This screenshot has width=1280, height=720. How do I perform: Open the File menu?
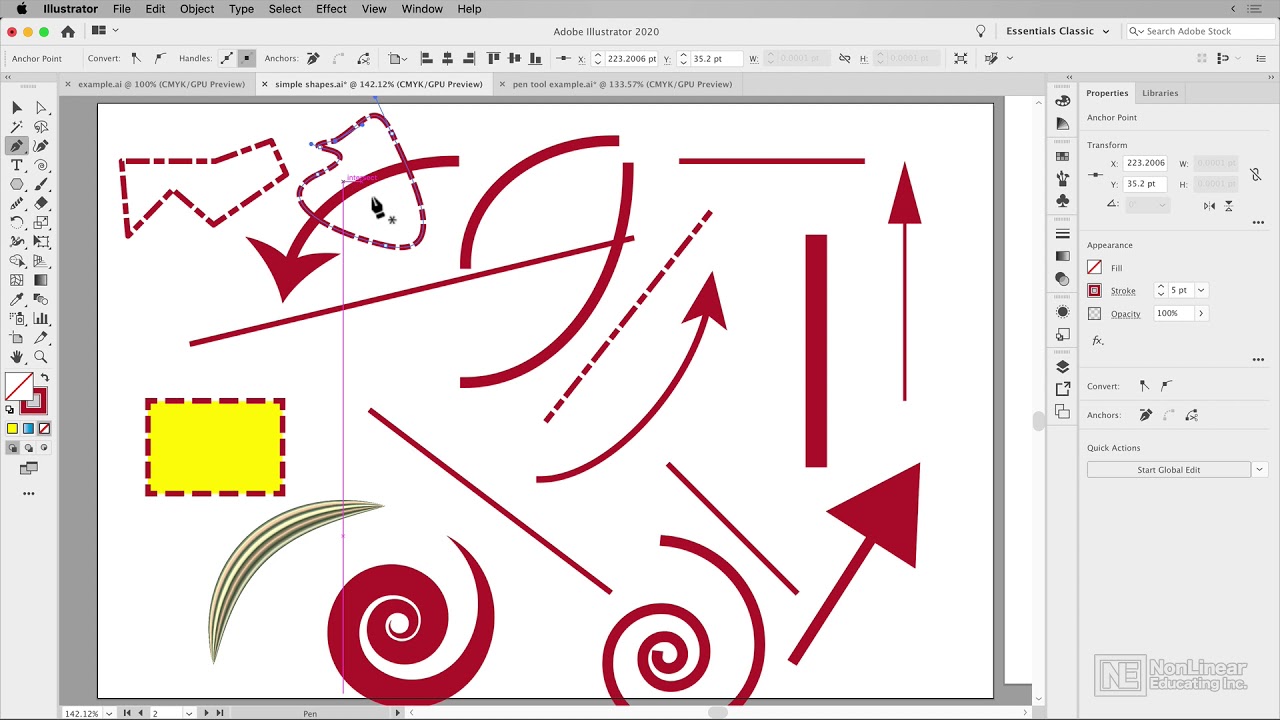[121, 9]
